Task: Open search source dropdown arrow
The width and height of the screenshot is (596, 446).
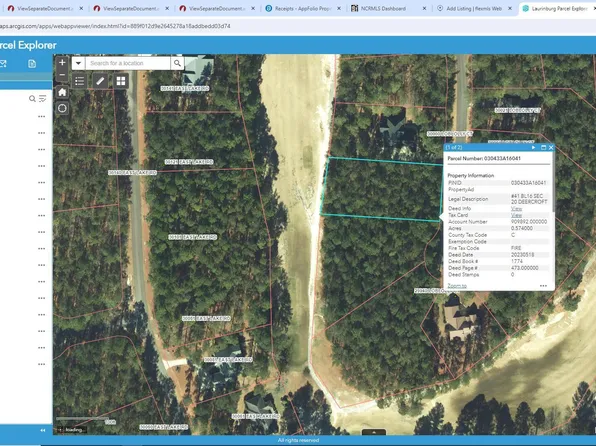Action: click(x=78, y=63)
